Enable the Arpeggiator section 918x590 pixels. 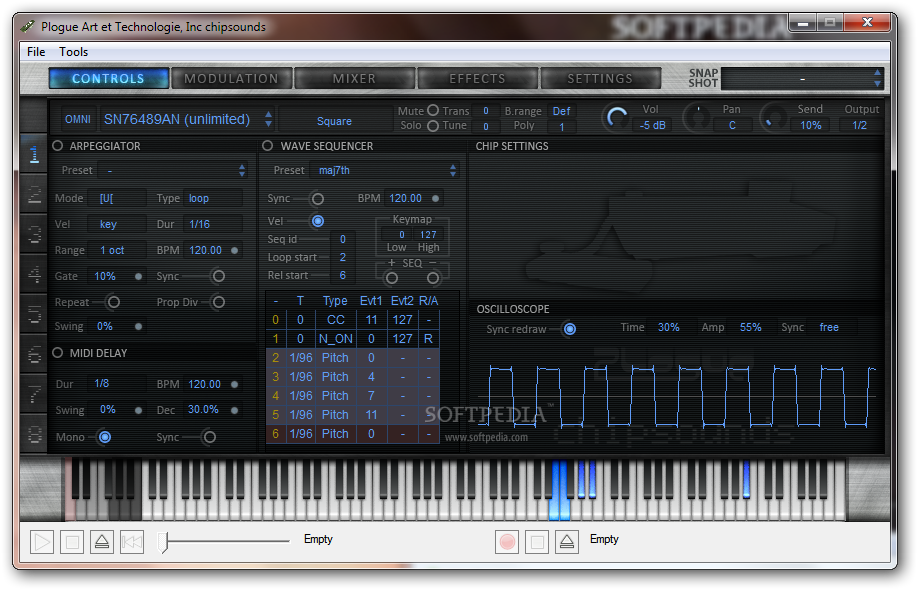(x=57, y=146)
